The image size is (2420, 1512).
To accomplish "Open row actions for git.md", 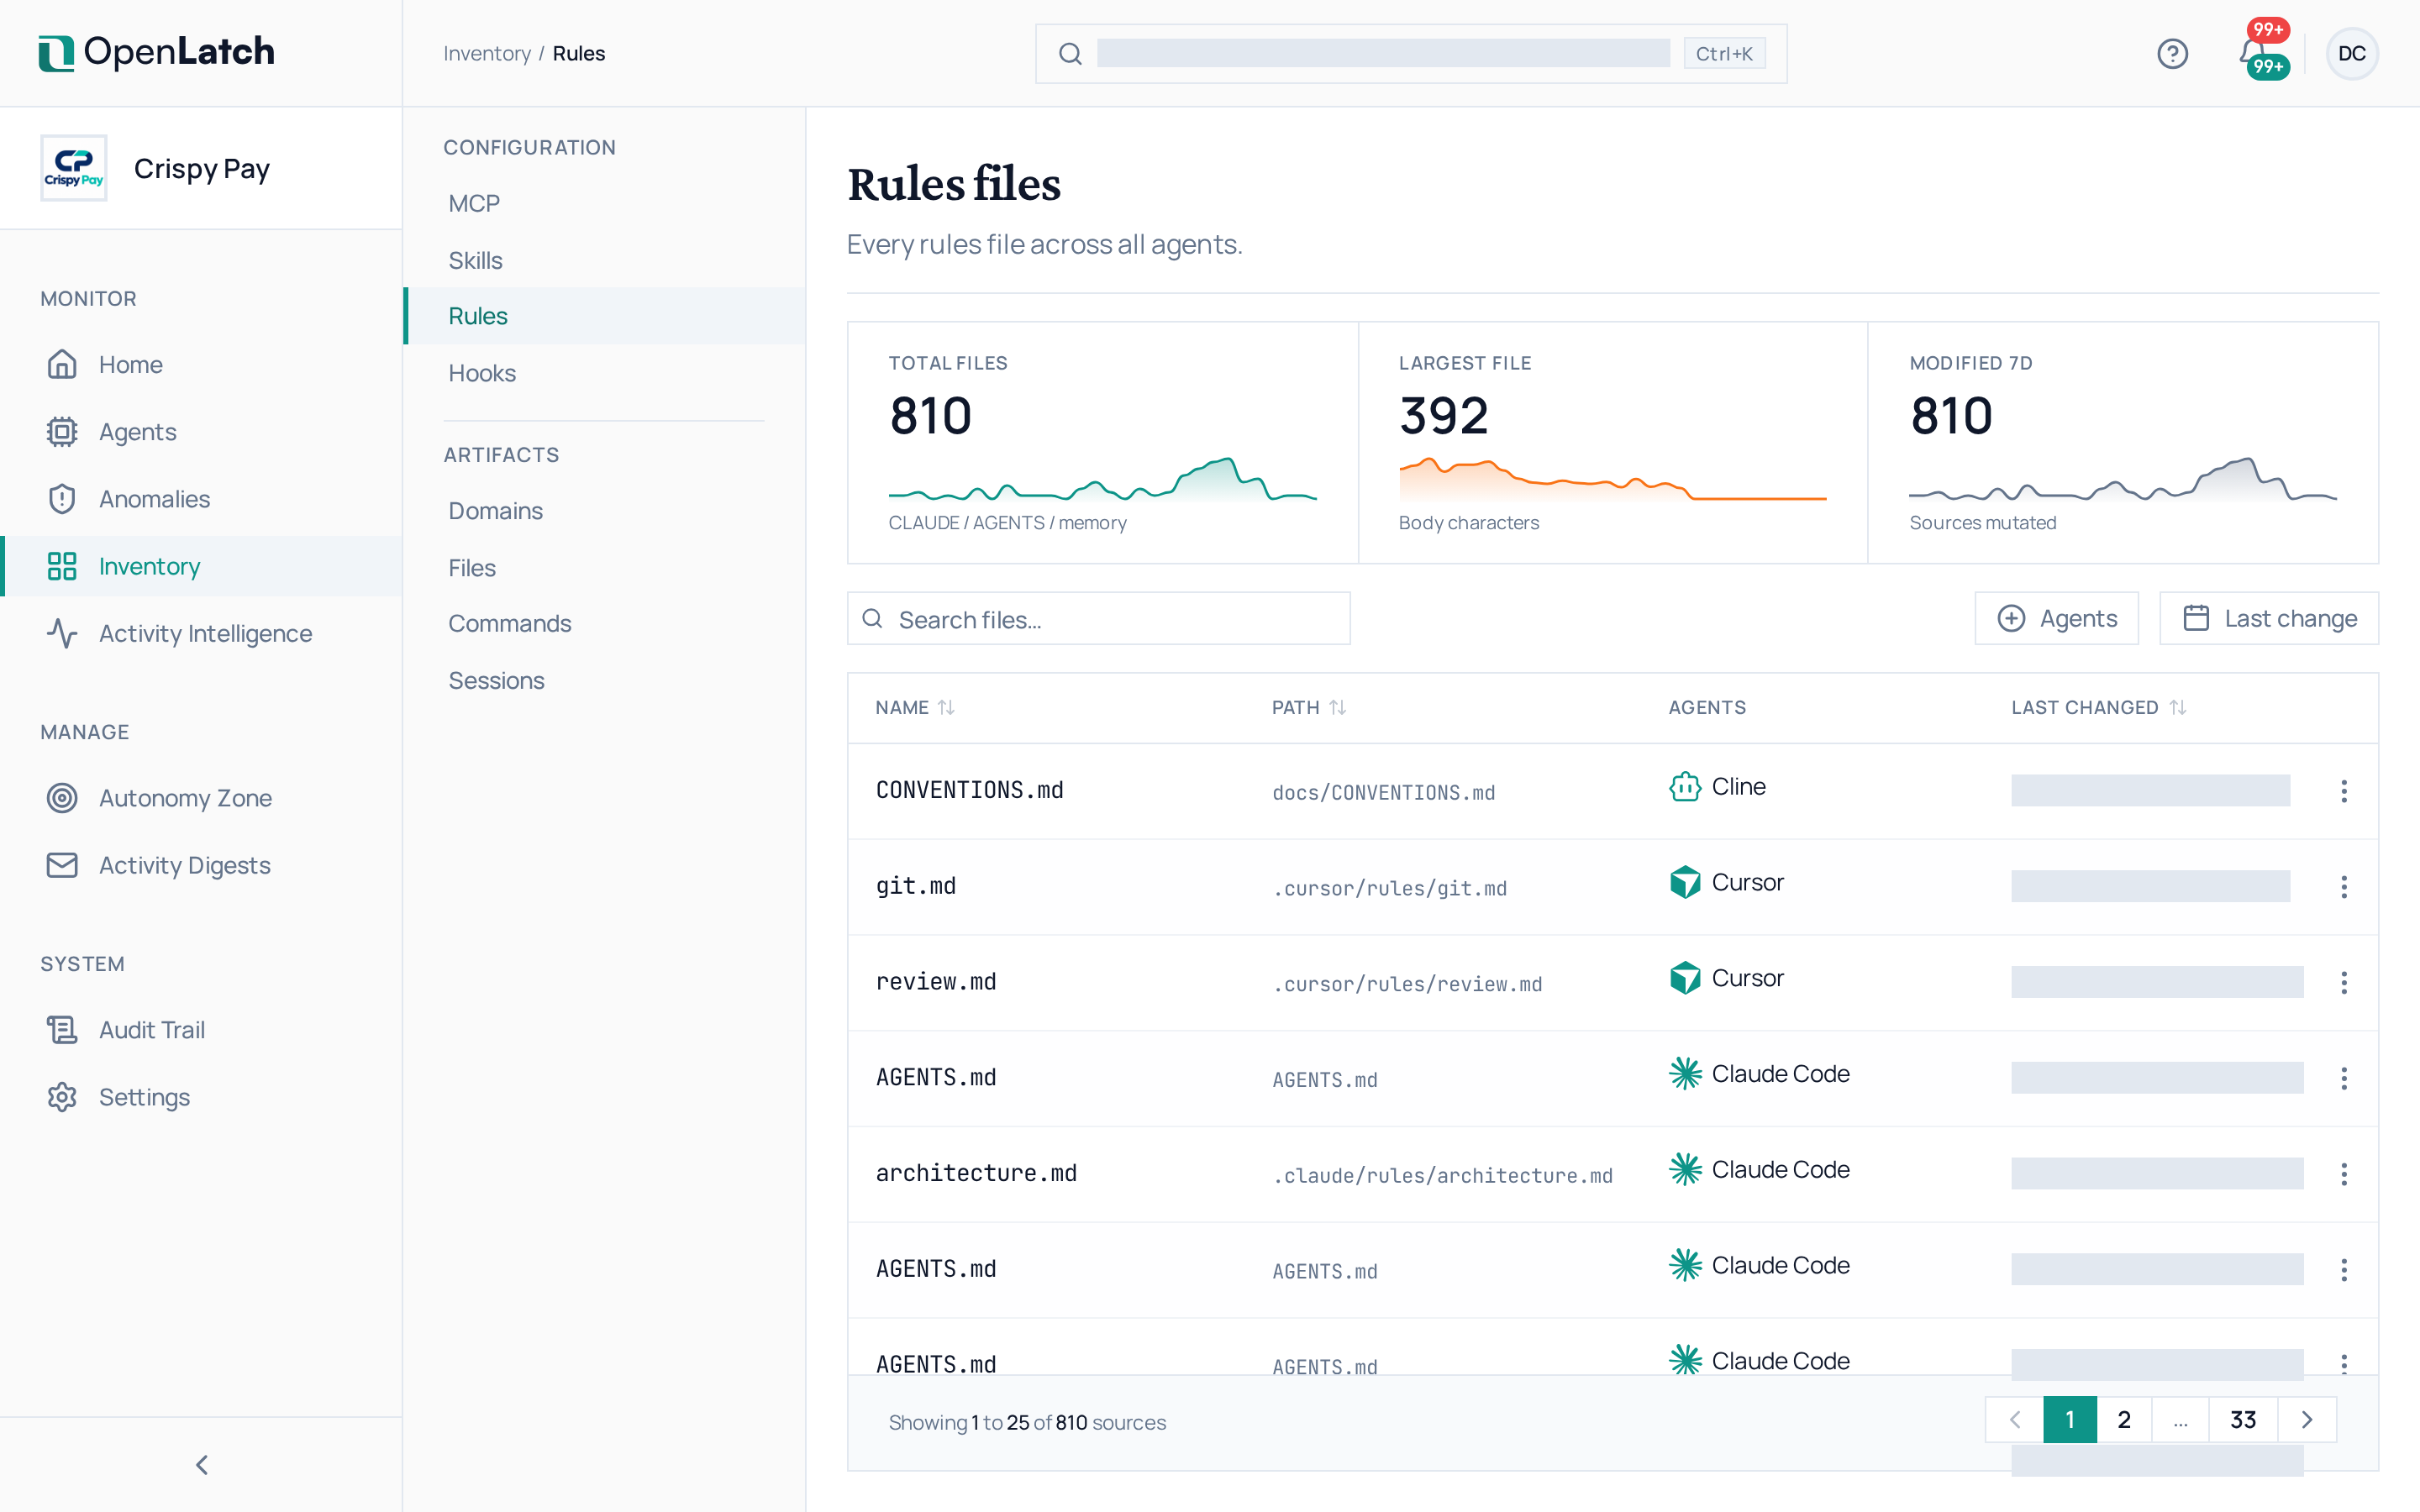I will click(x=2343, y=886).
